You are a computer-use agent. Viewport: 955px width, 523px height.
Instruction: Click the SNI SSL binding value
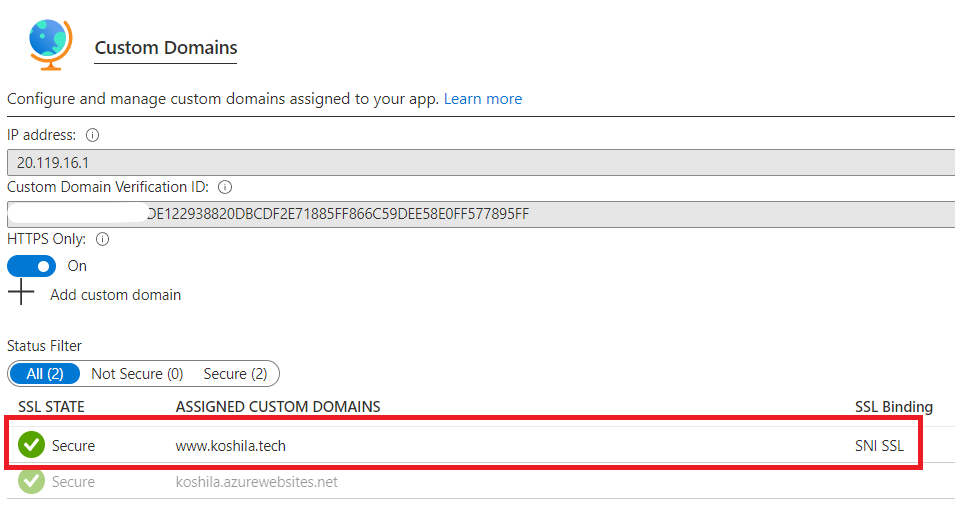tap(879, 446)
